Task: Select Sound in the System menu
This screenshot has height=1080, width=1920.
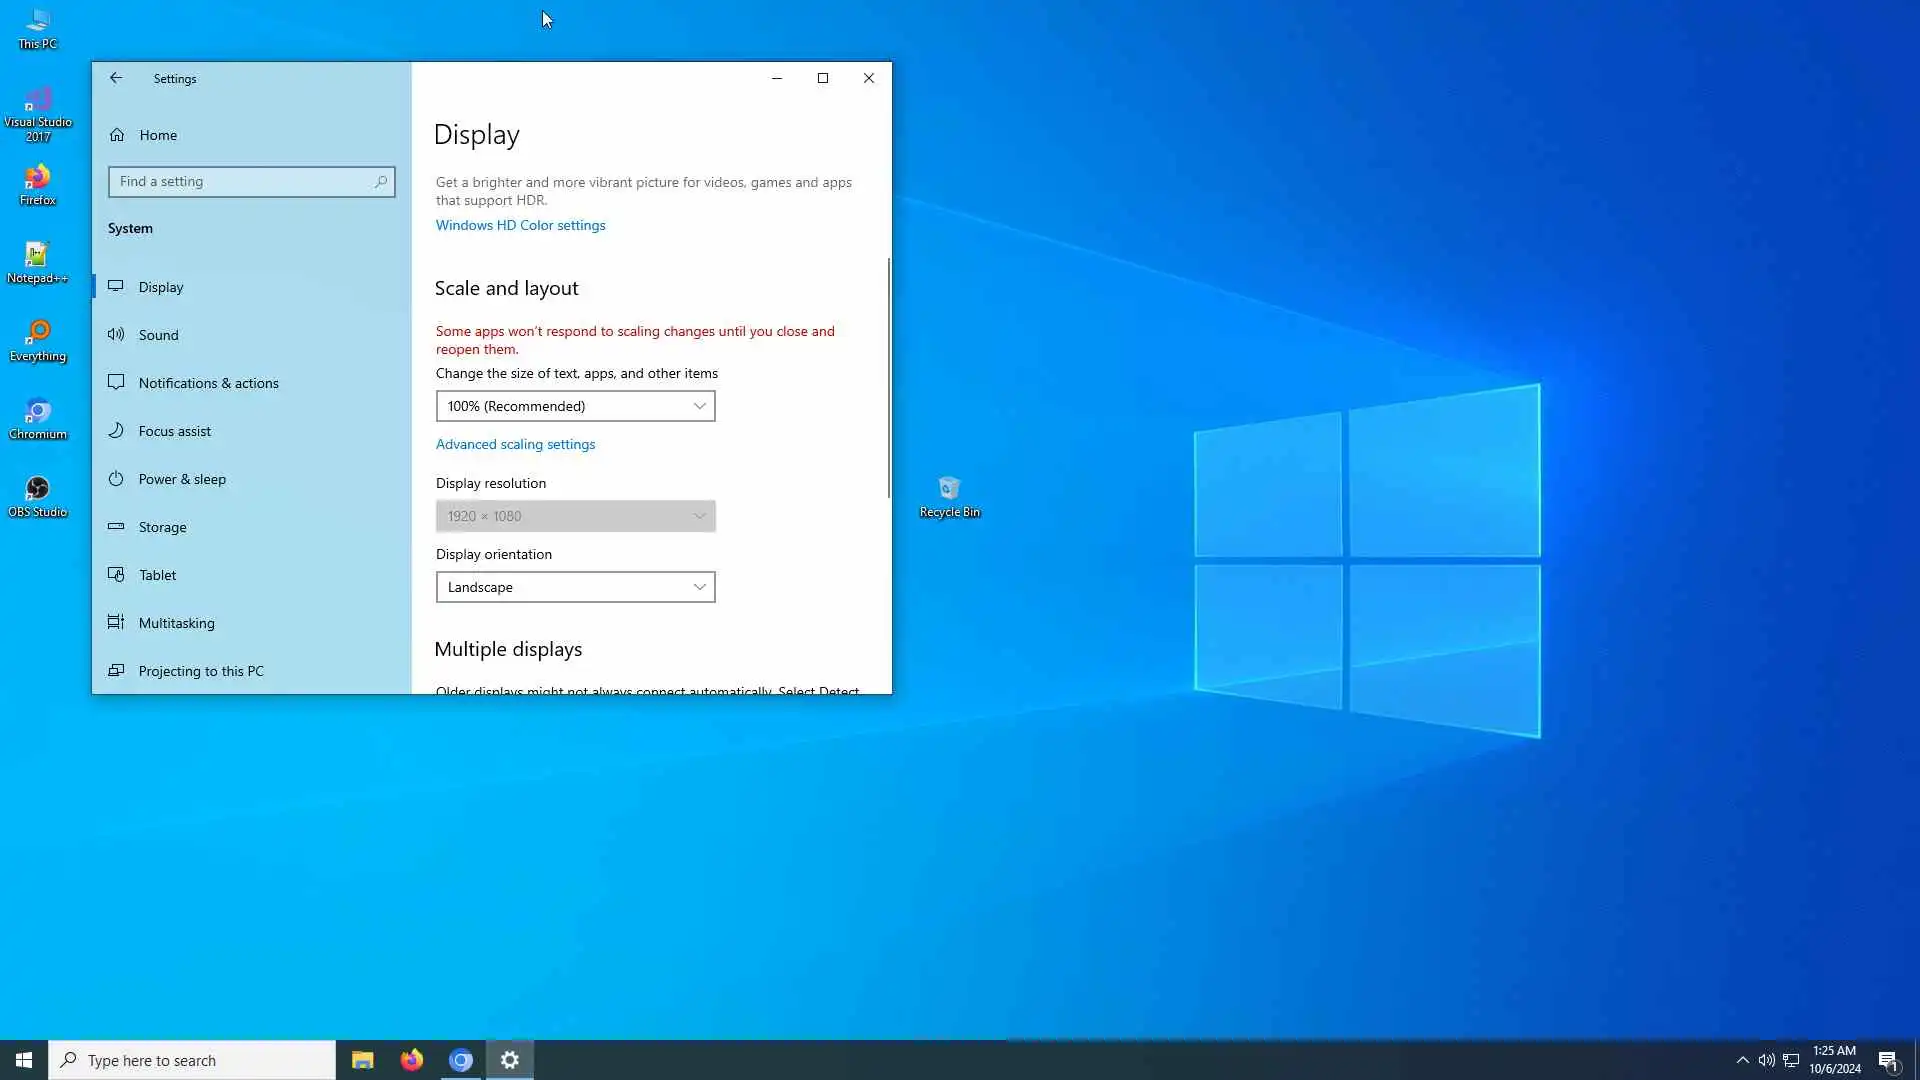Action: coord(158,335)
